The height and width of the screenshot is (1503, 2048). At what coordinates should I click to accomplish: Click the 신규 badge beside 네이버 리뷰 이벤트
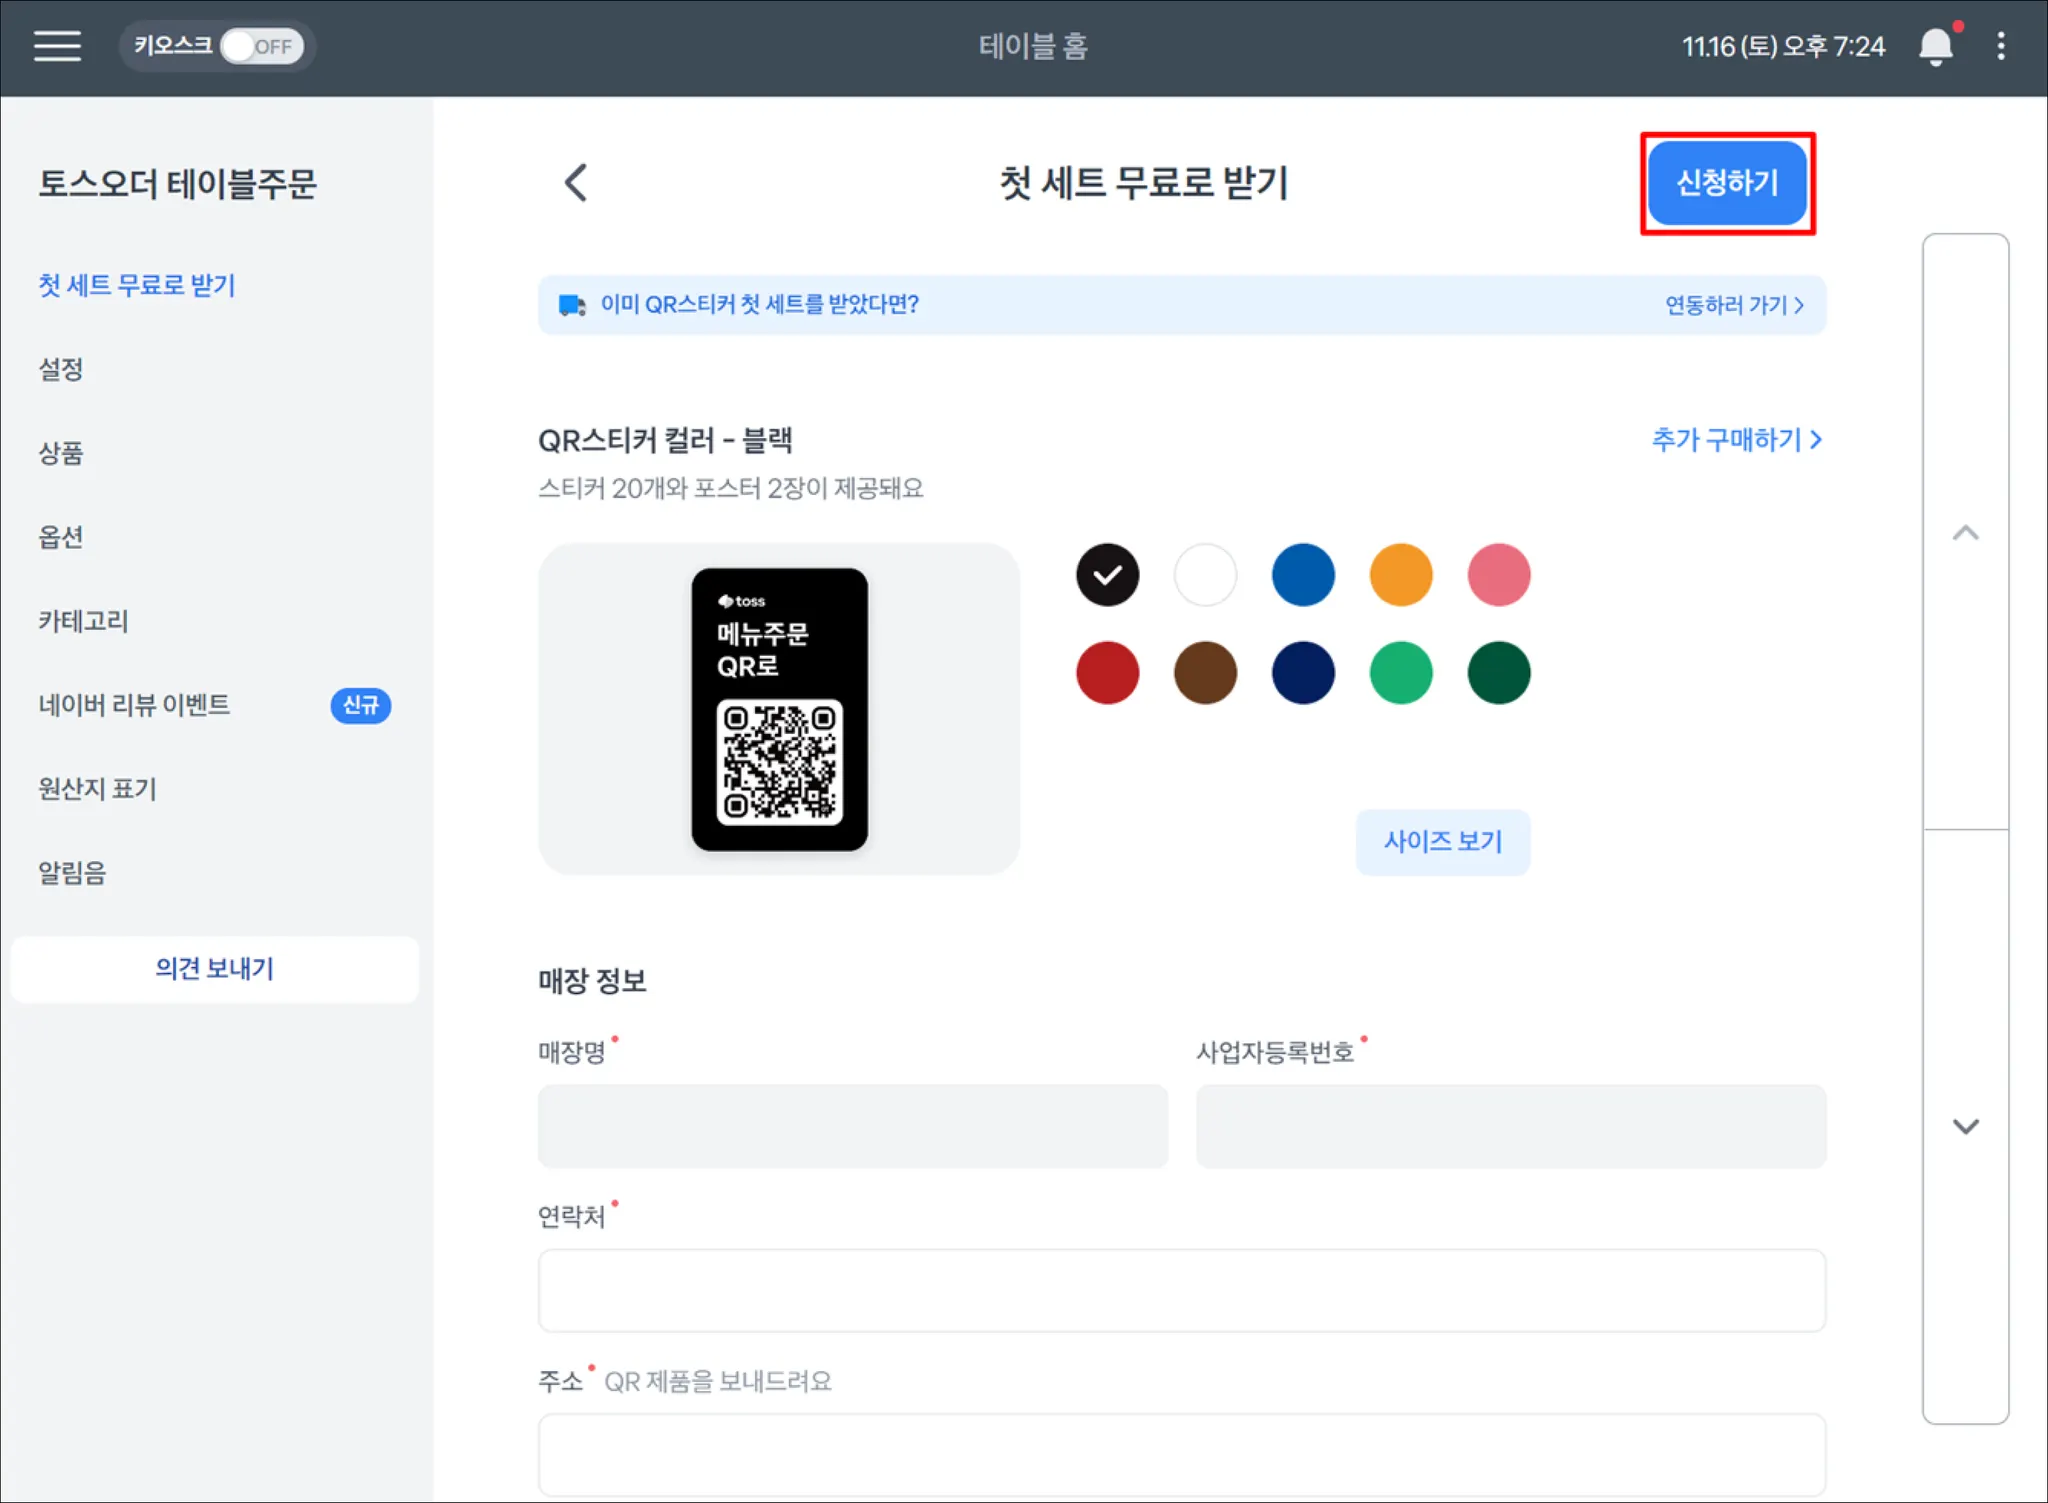[360, 705]
